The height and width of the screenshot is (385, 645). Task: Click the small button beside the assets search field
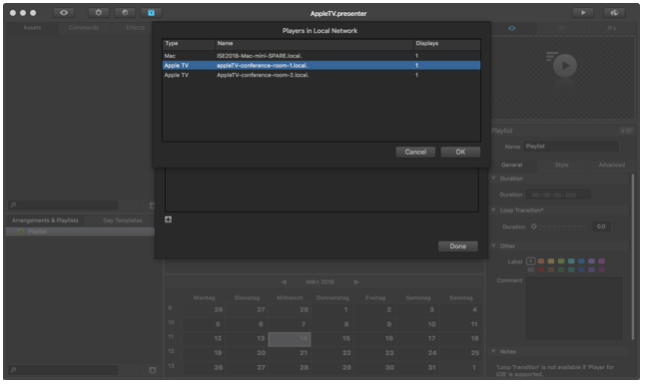pyautogui.click(x=152, y=205)
